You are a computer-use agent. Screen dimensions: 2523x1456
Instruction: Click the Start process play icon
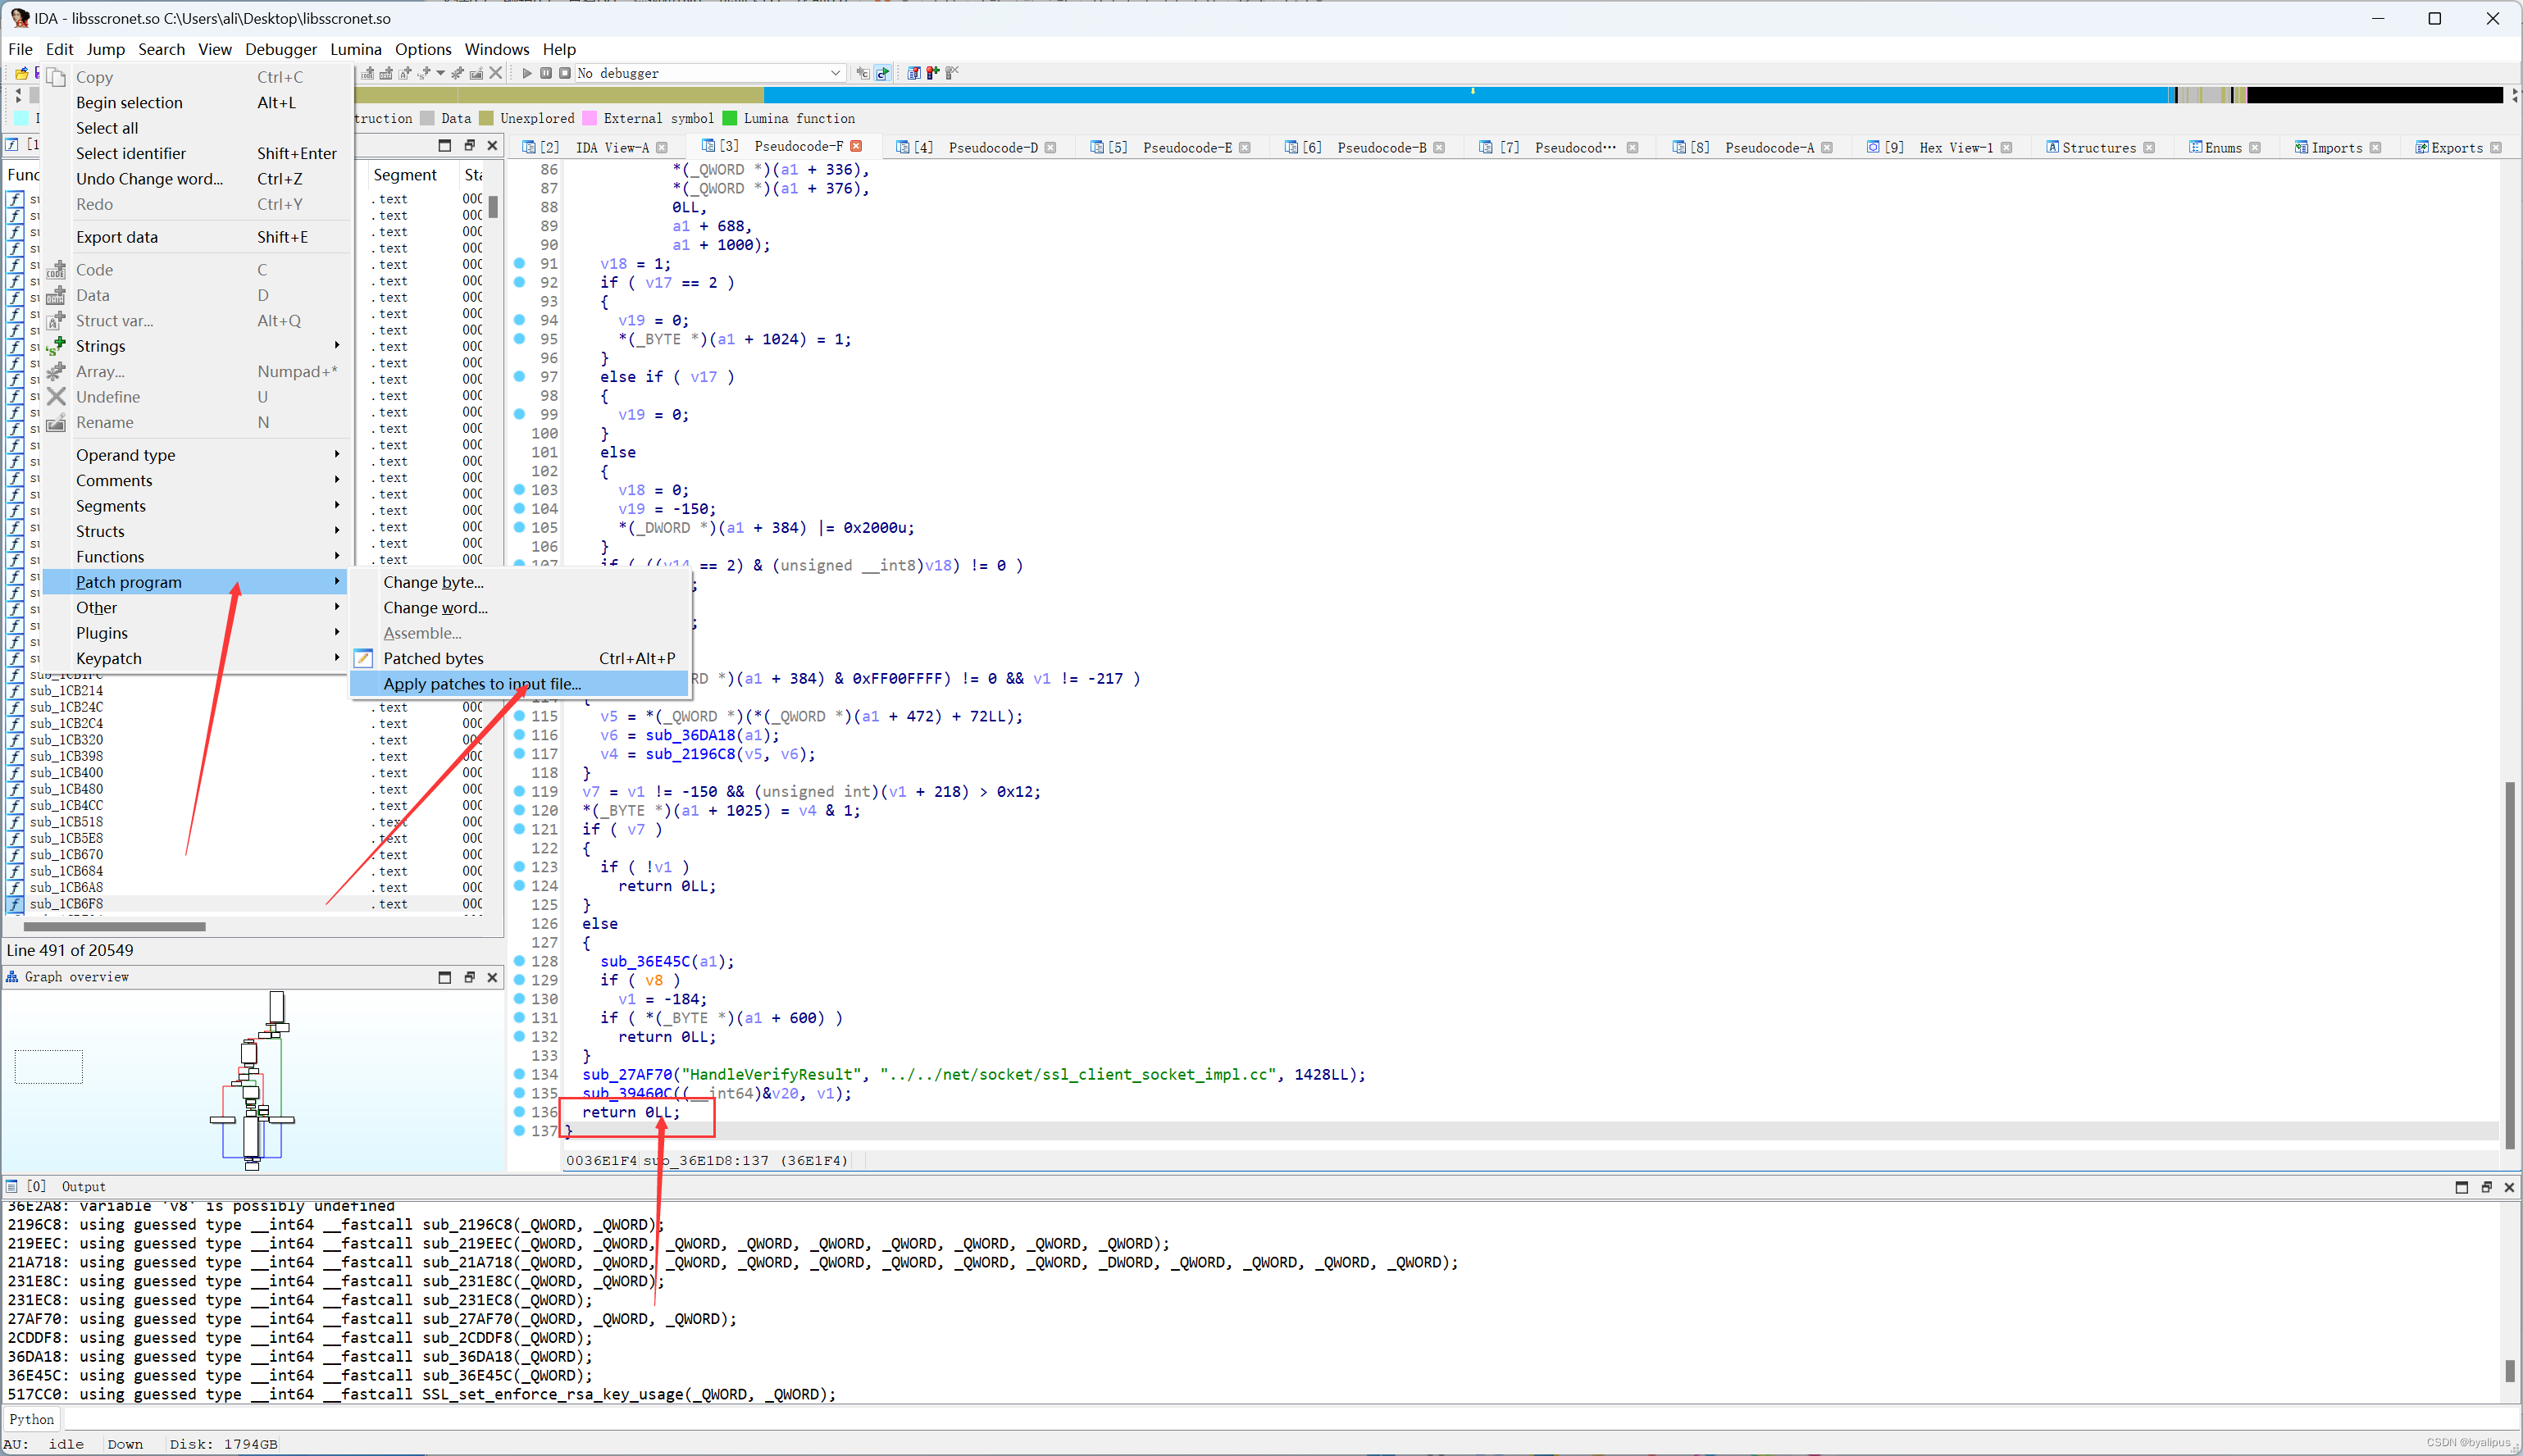coord(527,73)
